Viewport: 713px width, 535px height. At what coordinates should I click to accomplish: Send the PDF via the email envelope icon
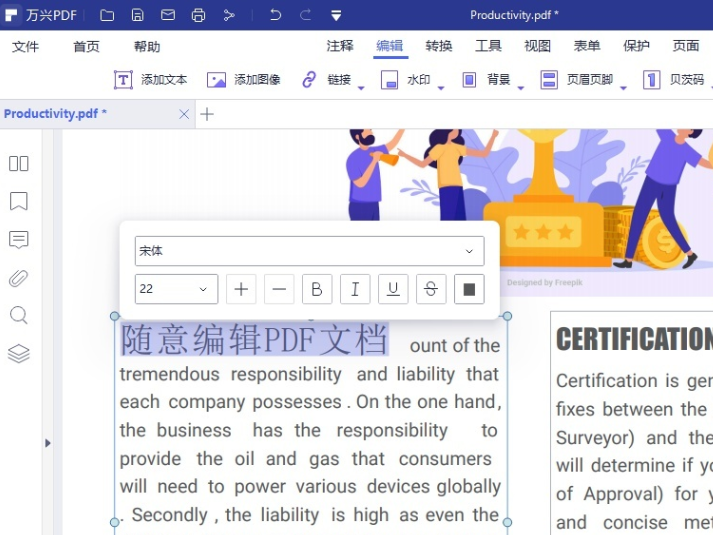(x=168, y=15)
